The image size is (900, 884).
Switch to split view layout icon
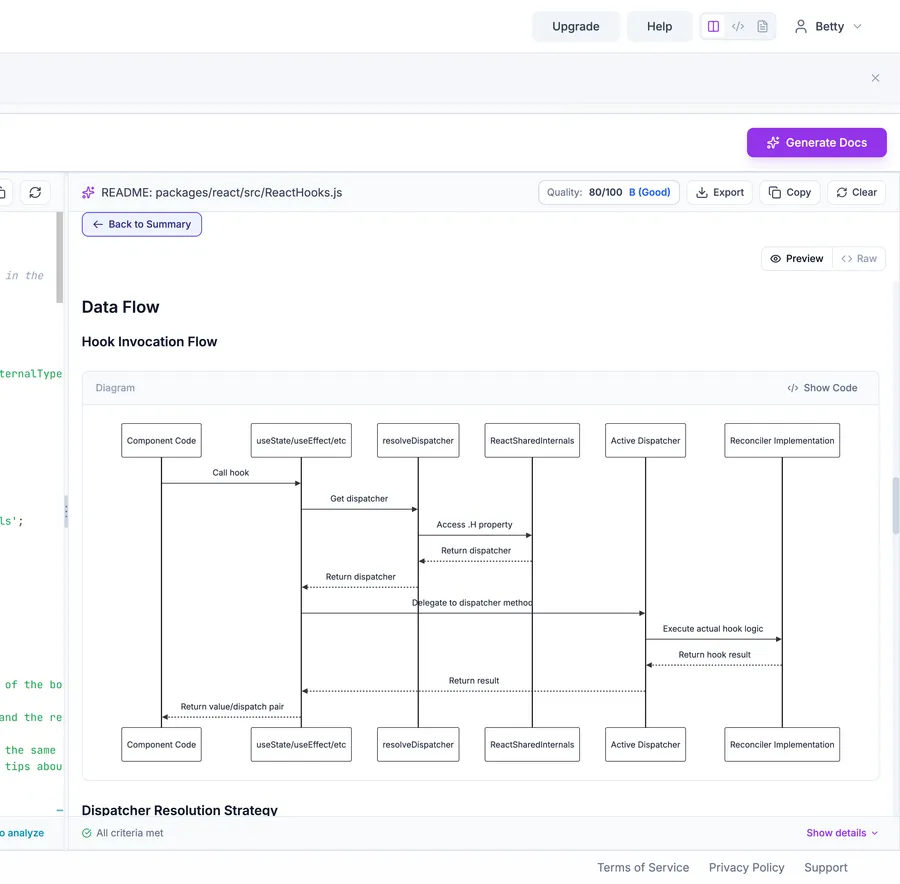(713, 27)
